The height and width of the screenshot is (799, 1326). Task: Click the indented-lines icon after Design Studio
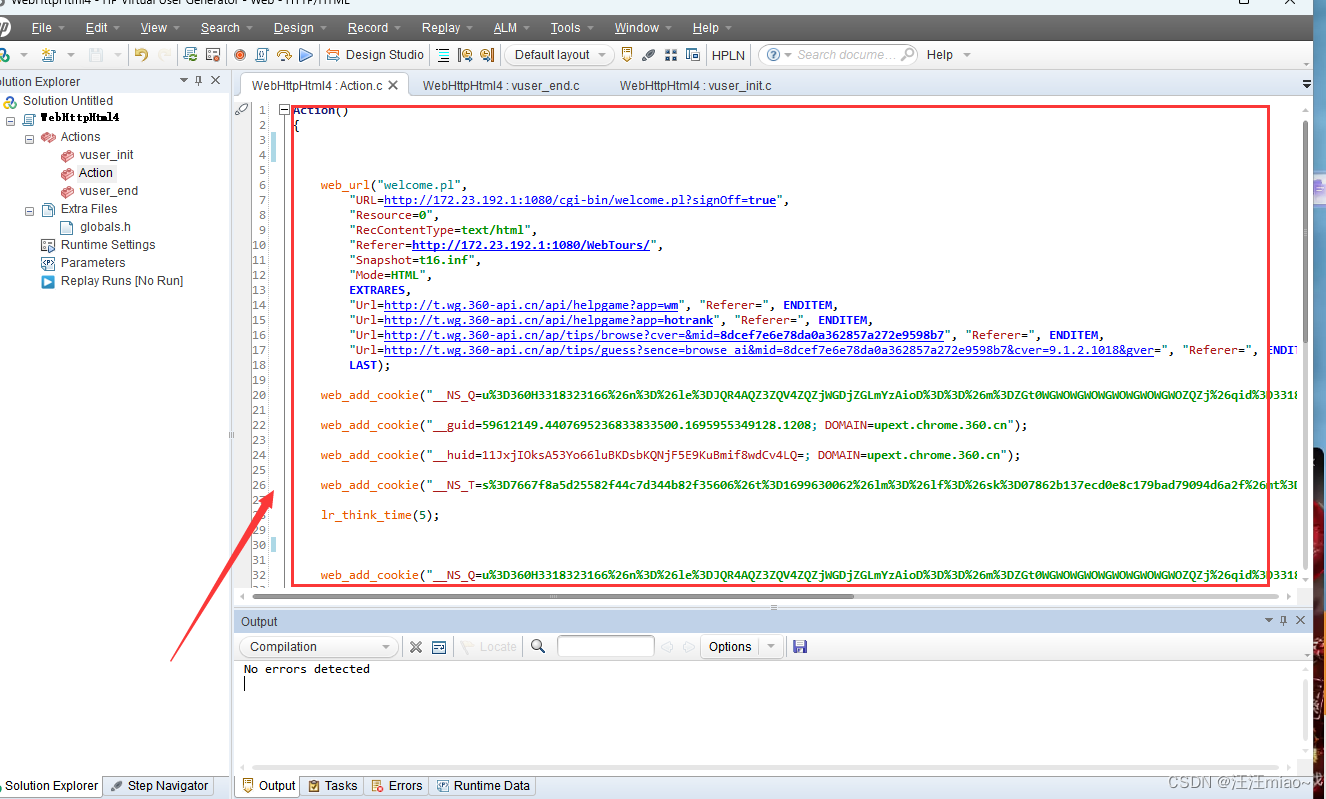coord(443,55)
